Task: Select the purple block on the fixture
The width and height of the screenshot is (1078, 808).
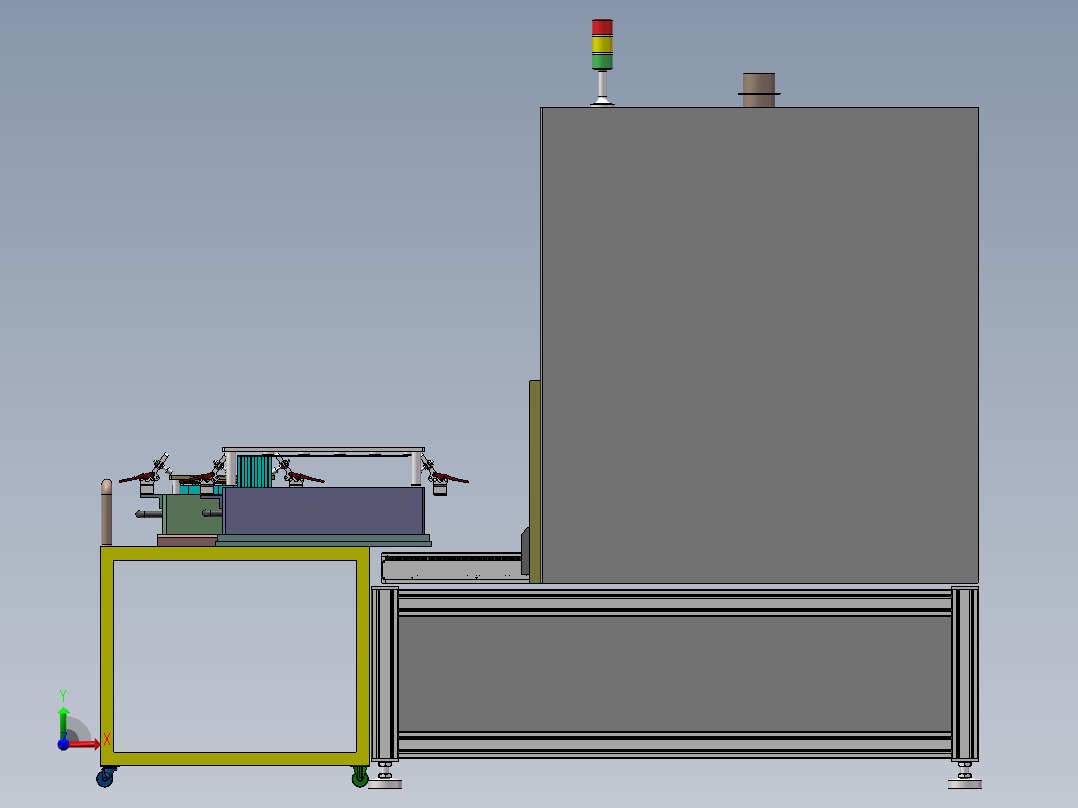Action: [x=323, y=511]
